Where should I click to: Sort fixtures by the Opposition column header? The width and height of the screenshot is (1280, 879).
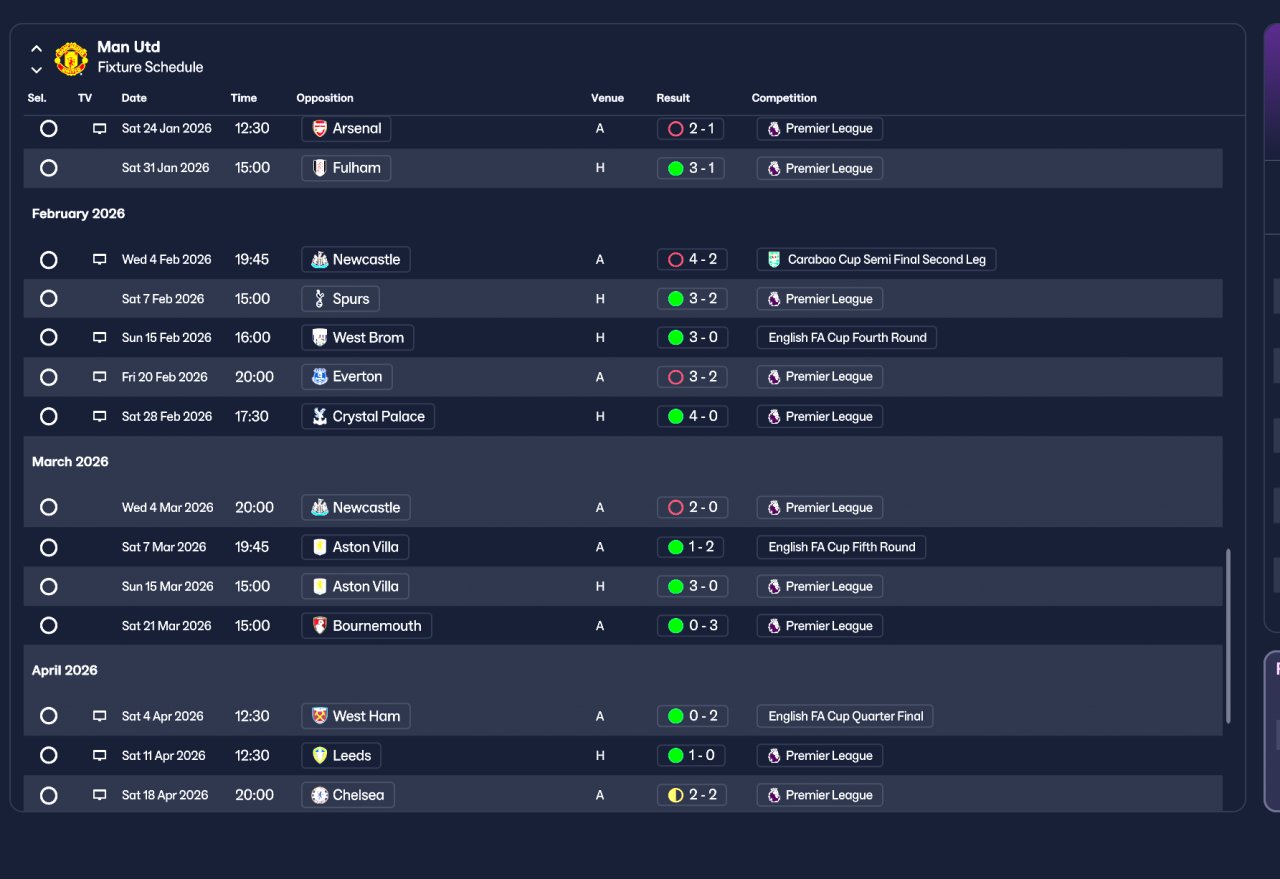[x=325, y=98]
